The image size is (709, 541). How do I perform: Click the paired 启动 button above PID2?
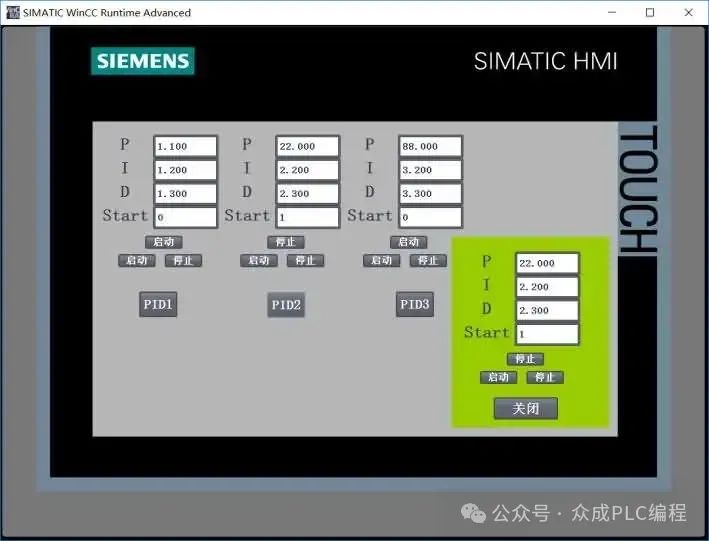tap(259, 261)
